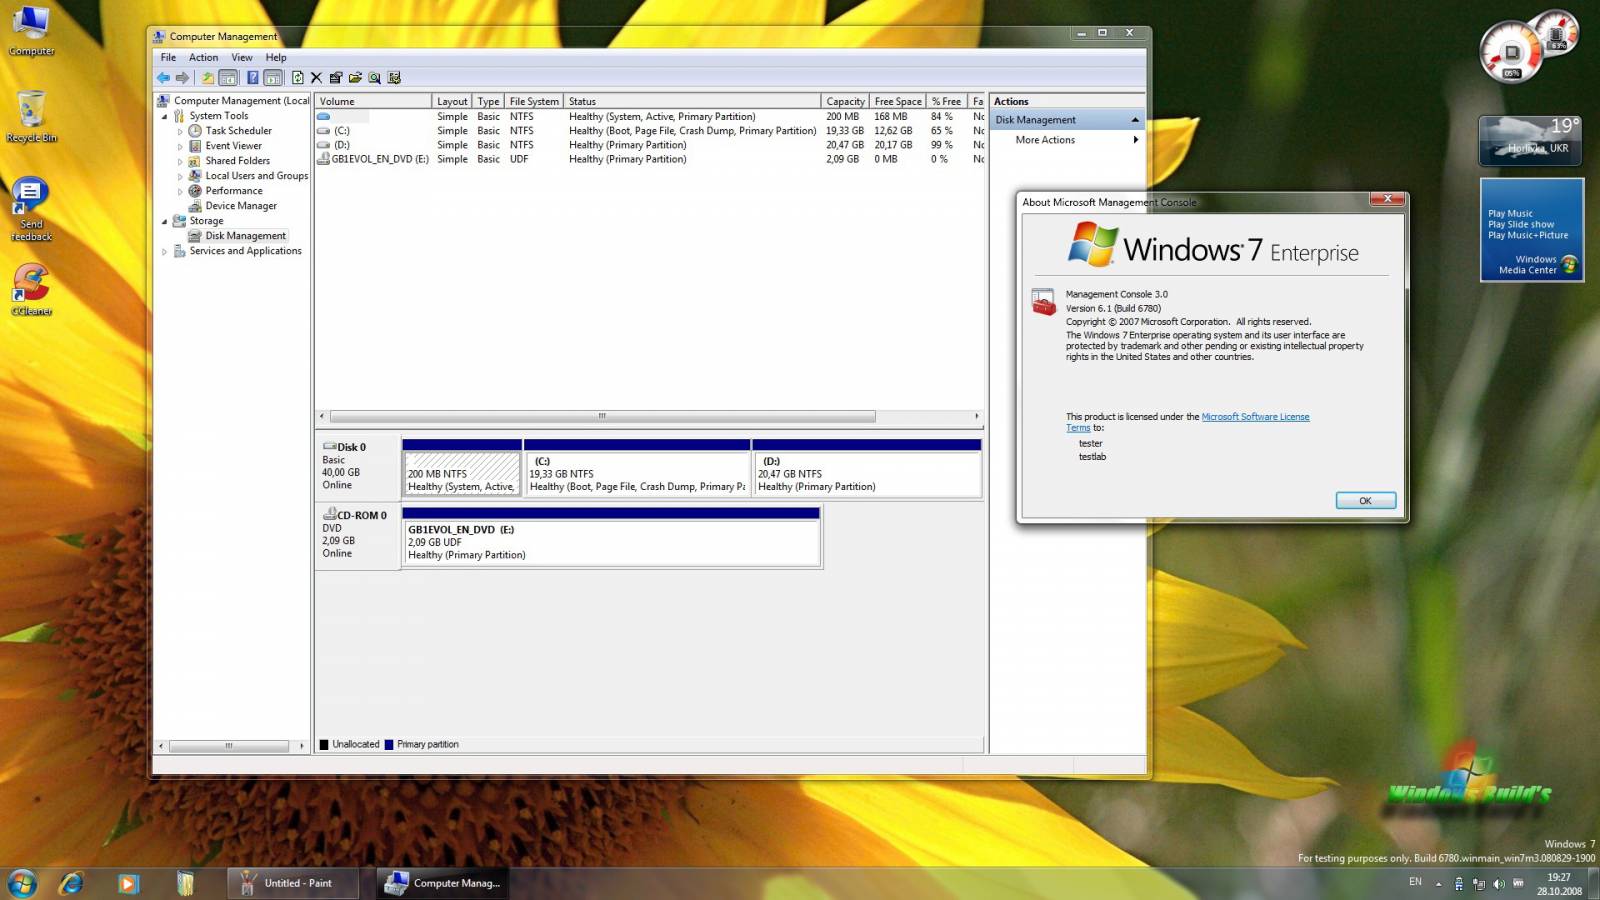Click the Refresh toolbar icon
The width and height of the screenshot is (1600, 900).
point(297,78)
